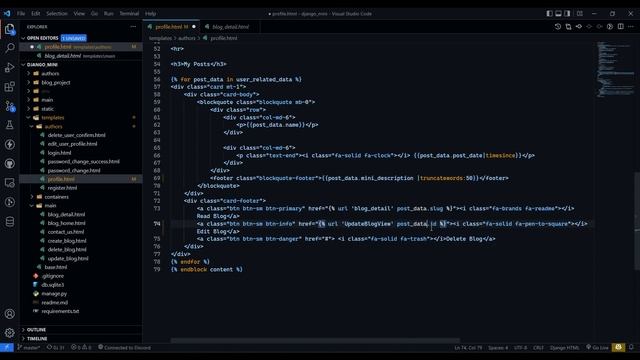Open the Terminal menu

click(x=129, y=13)
